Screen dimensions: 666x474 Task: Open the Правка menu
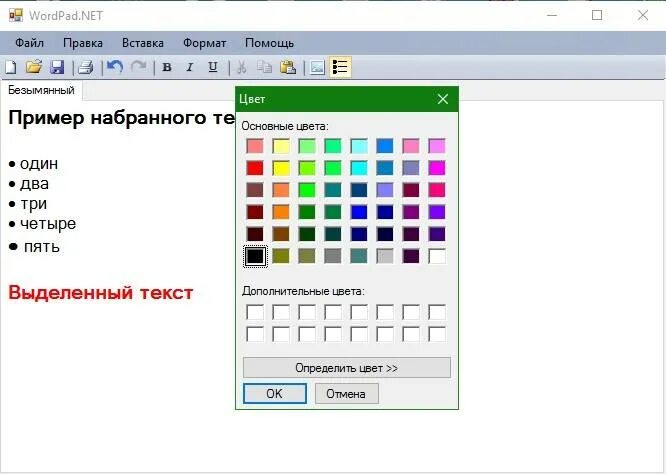[x=83, y=43]
